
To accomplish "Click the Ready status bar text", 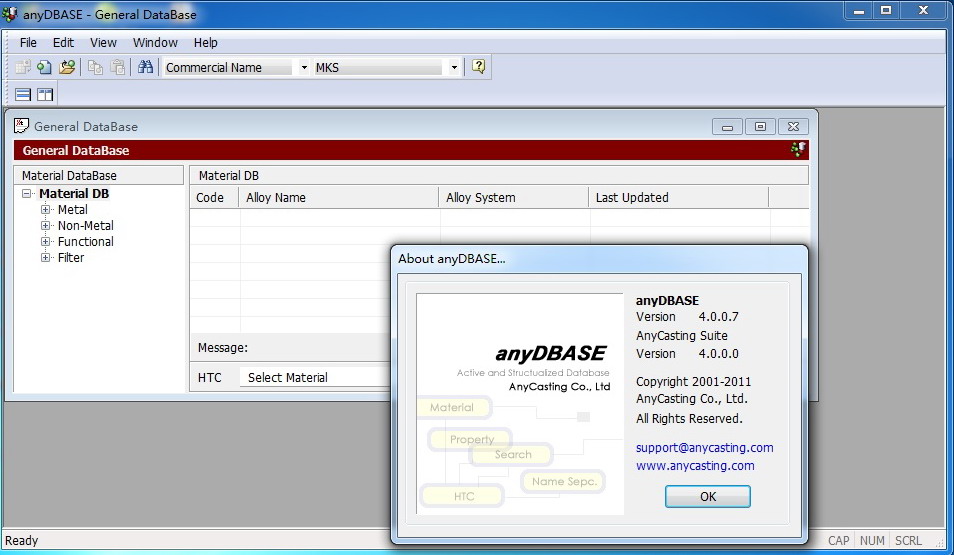I will pyautogui.click(x=21, y=540).
